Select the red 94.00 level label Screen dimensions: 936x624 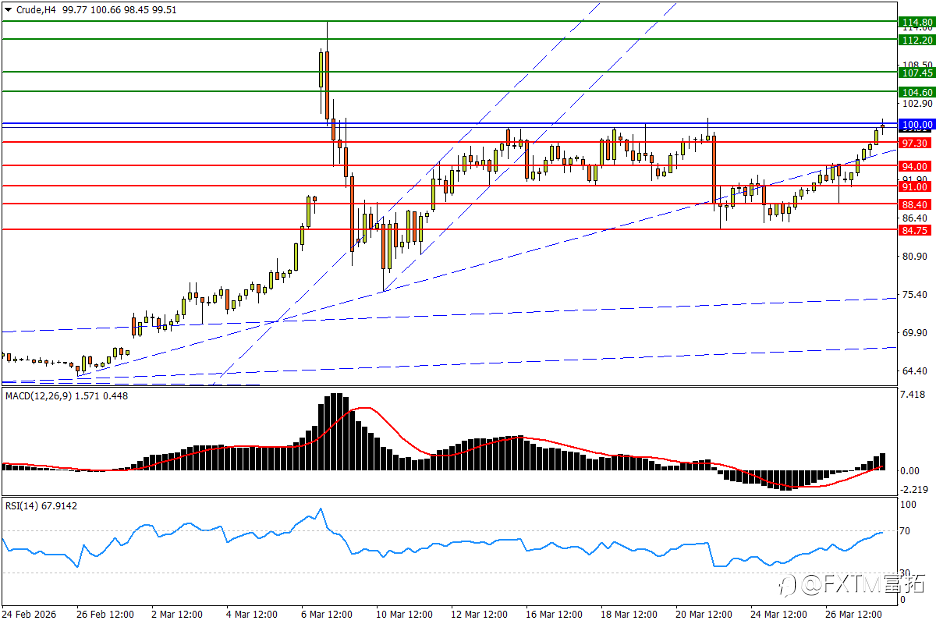pos(915,167)
